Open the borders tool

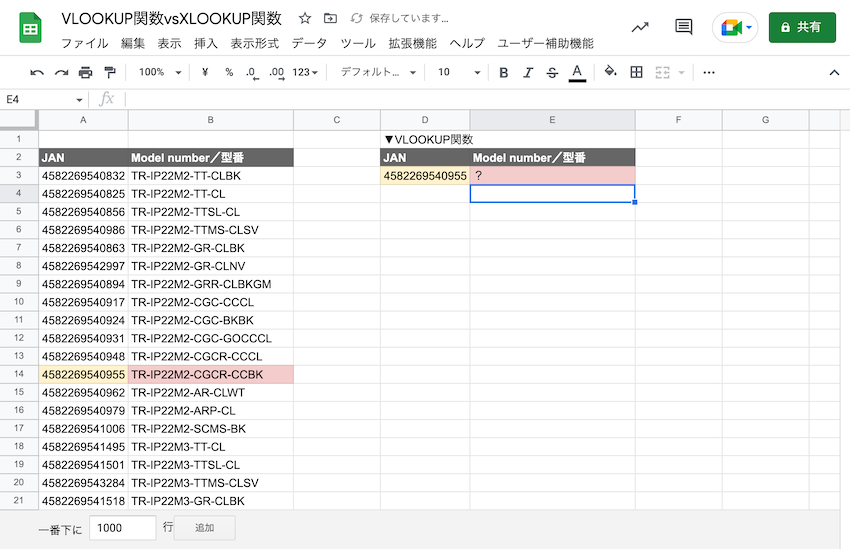(x=636, y=72)
